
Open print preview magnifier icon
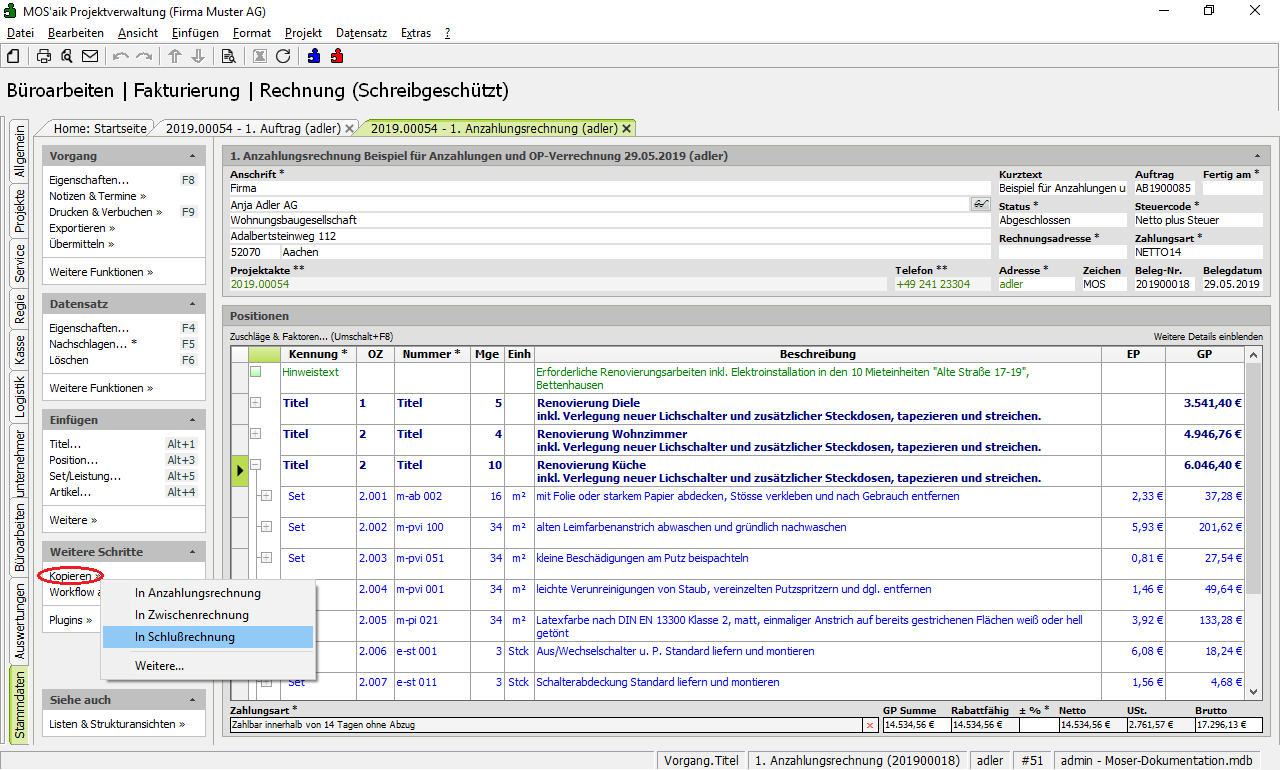[67, 56]
